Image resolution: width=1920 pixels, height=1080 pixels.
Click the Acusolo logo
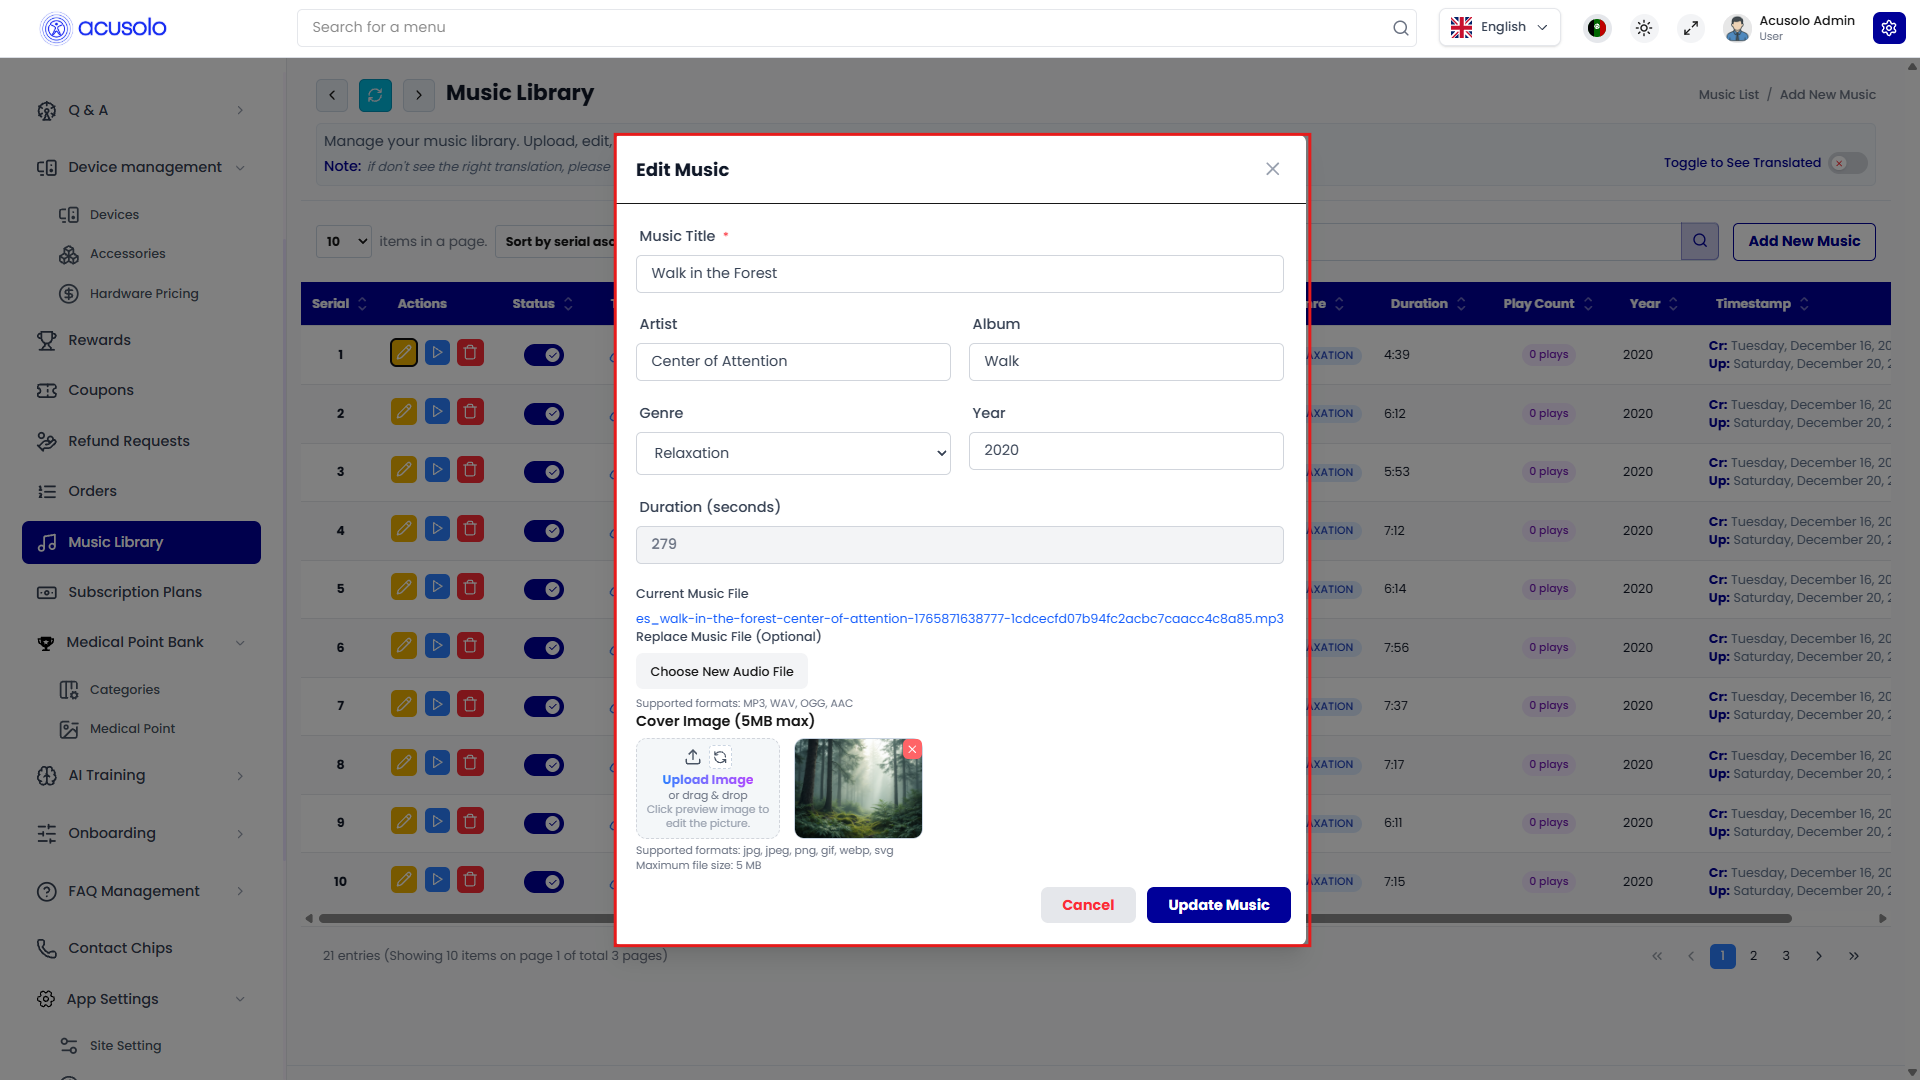tap(103, 28)
